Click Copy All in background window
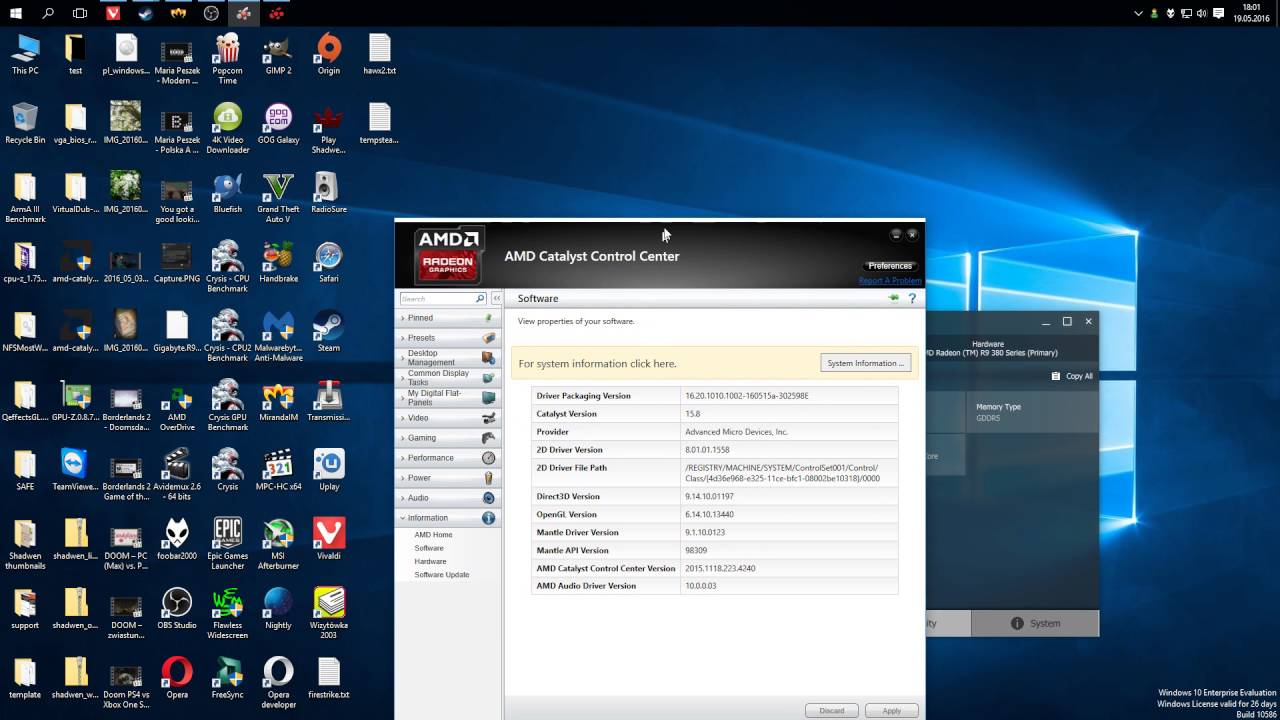1280x720 pixels. (x=1072, y=376)
